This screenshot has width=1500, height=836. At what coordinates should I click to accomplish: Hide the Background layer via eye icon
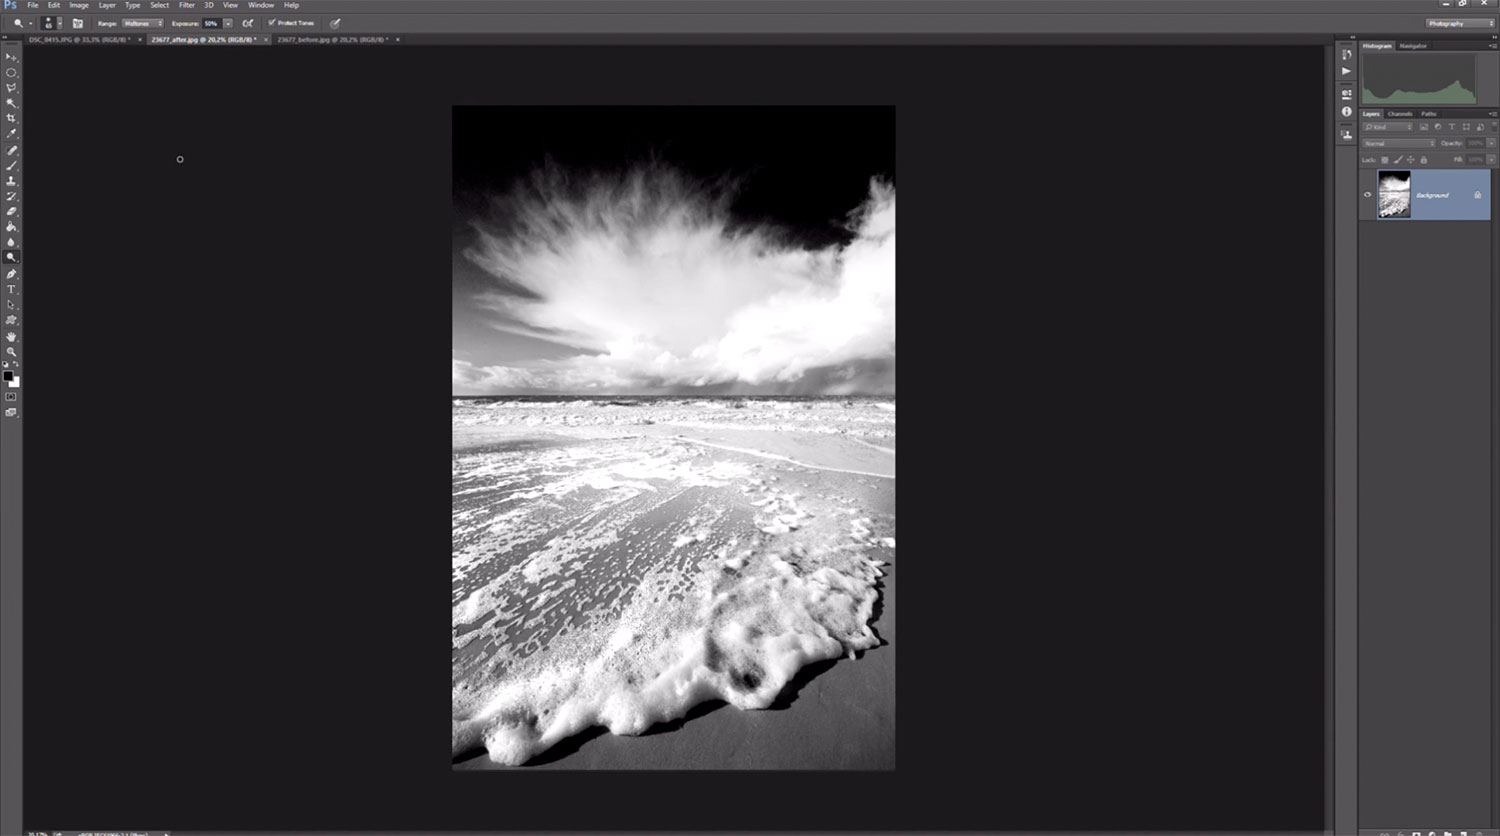pos(1367,195)
